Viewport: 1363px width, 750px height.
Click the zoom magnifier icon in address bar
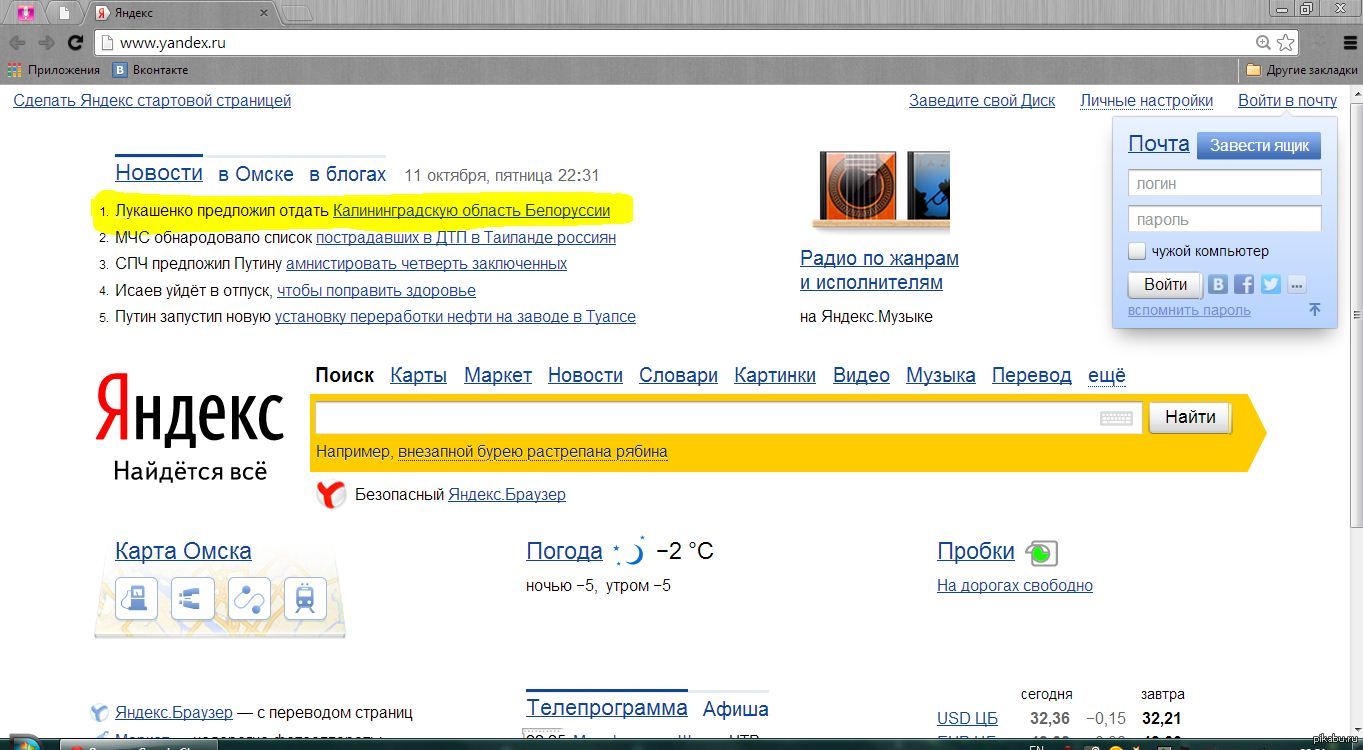pyautogui.click(x=1264, y=42)
